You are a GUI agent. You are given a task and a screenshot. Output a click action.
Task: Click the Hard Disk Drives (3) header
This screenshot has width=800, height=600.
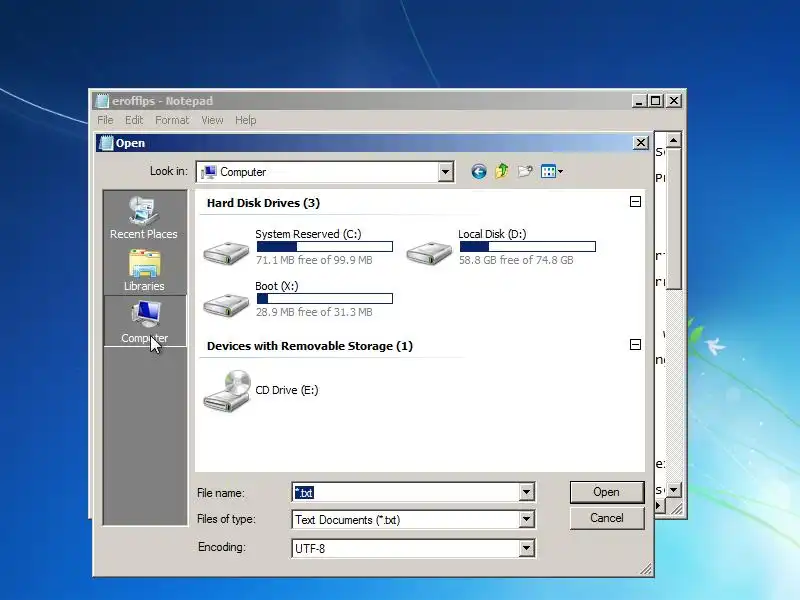point(263,203)
